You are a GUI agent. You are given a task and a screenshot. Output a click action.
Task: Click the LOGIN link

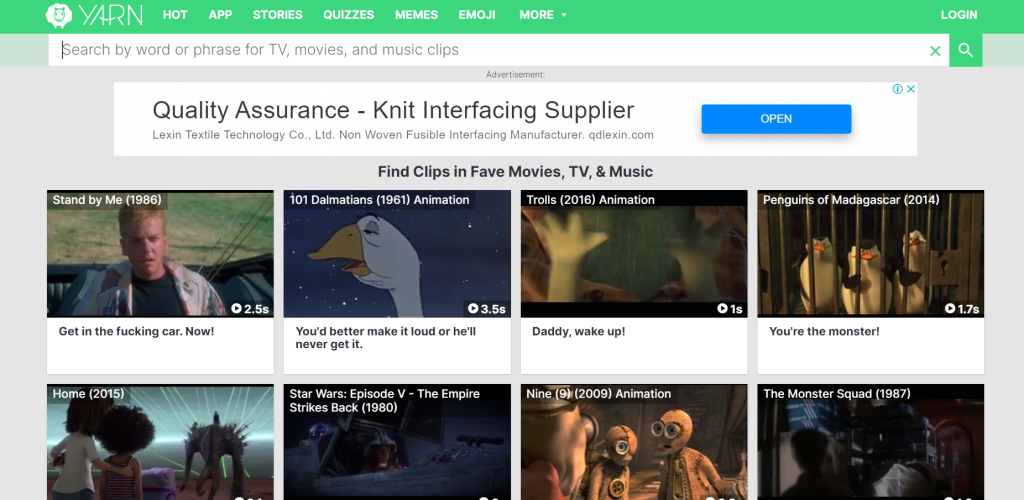pos(959,15)
